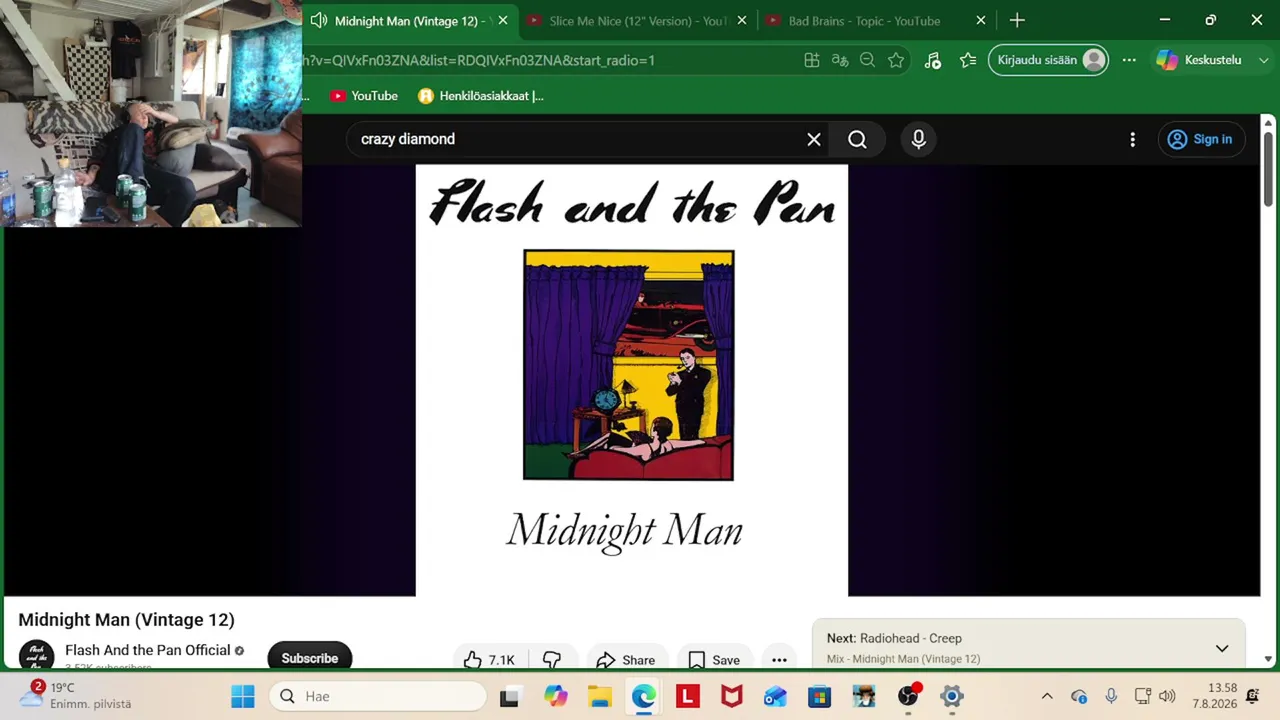This screenshot has width=1280, height=720.
Task: Open the media control music note icon
Action: [932, 60]
